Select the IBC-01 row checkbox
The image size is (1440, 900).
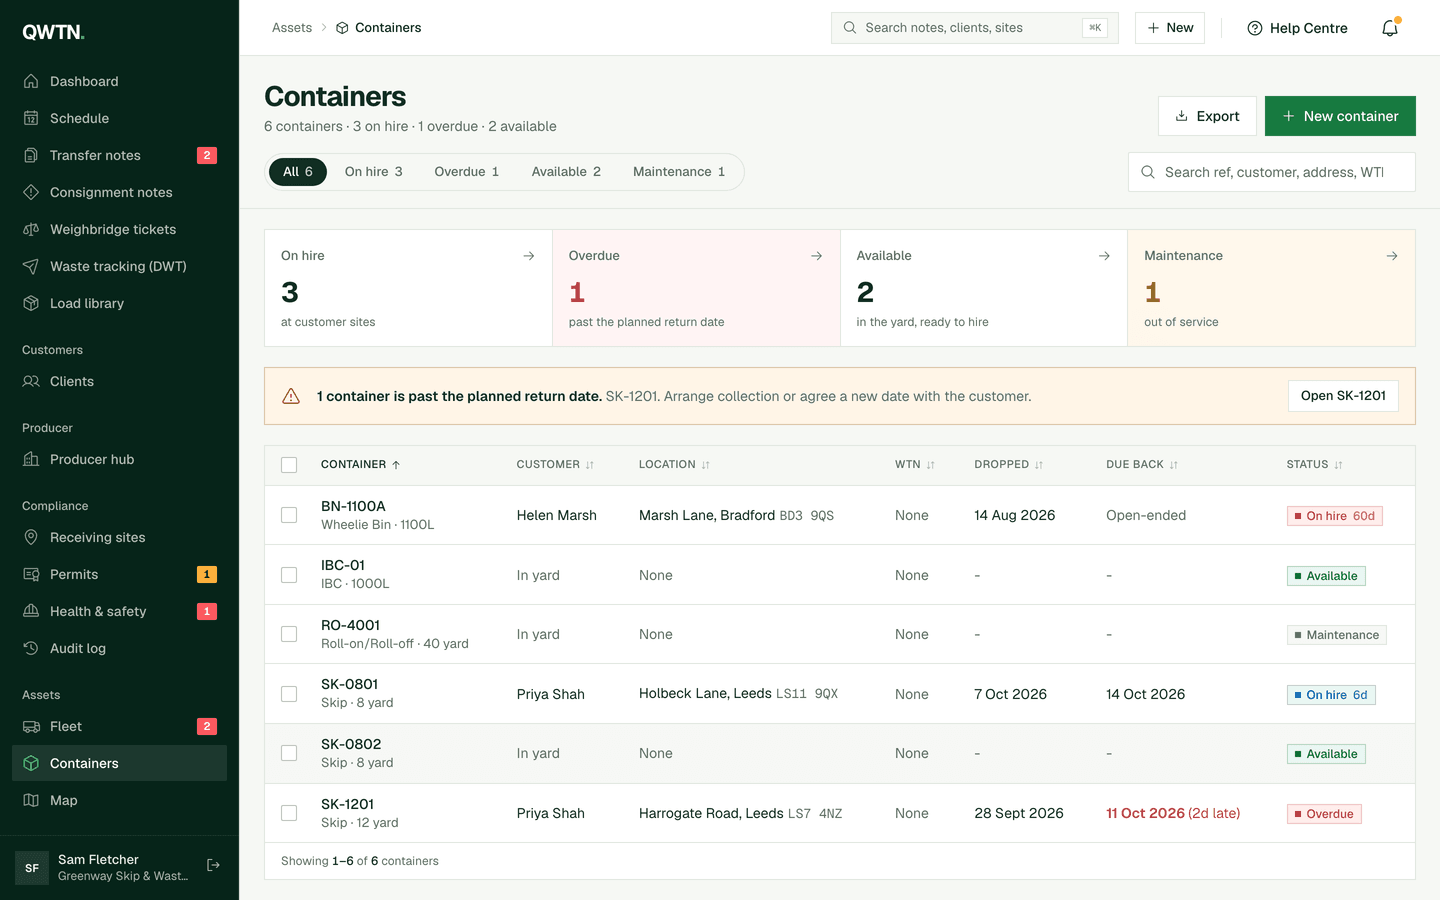click(289, 575)
